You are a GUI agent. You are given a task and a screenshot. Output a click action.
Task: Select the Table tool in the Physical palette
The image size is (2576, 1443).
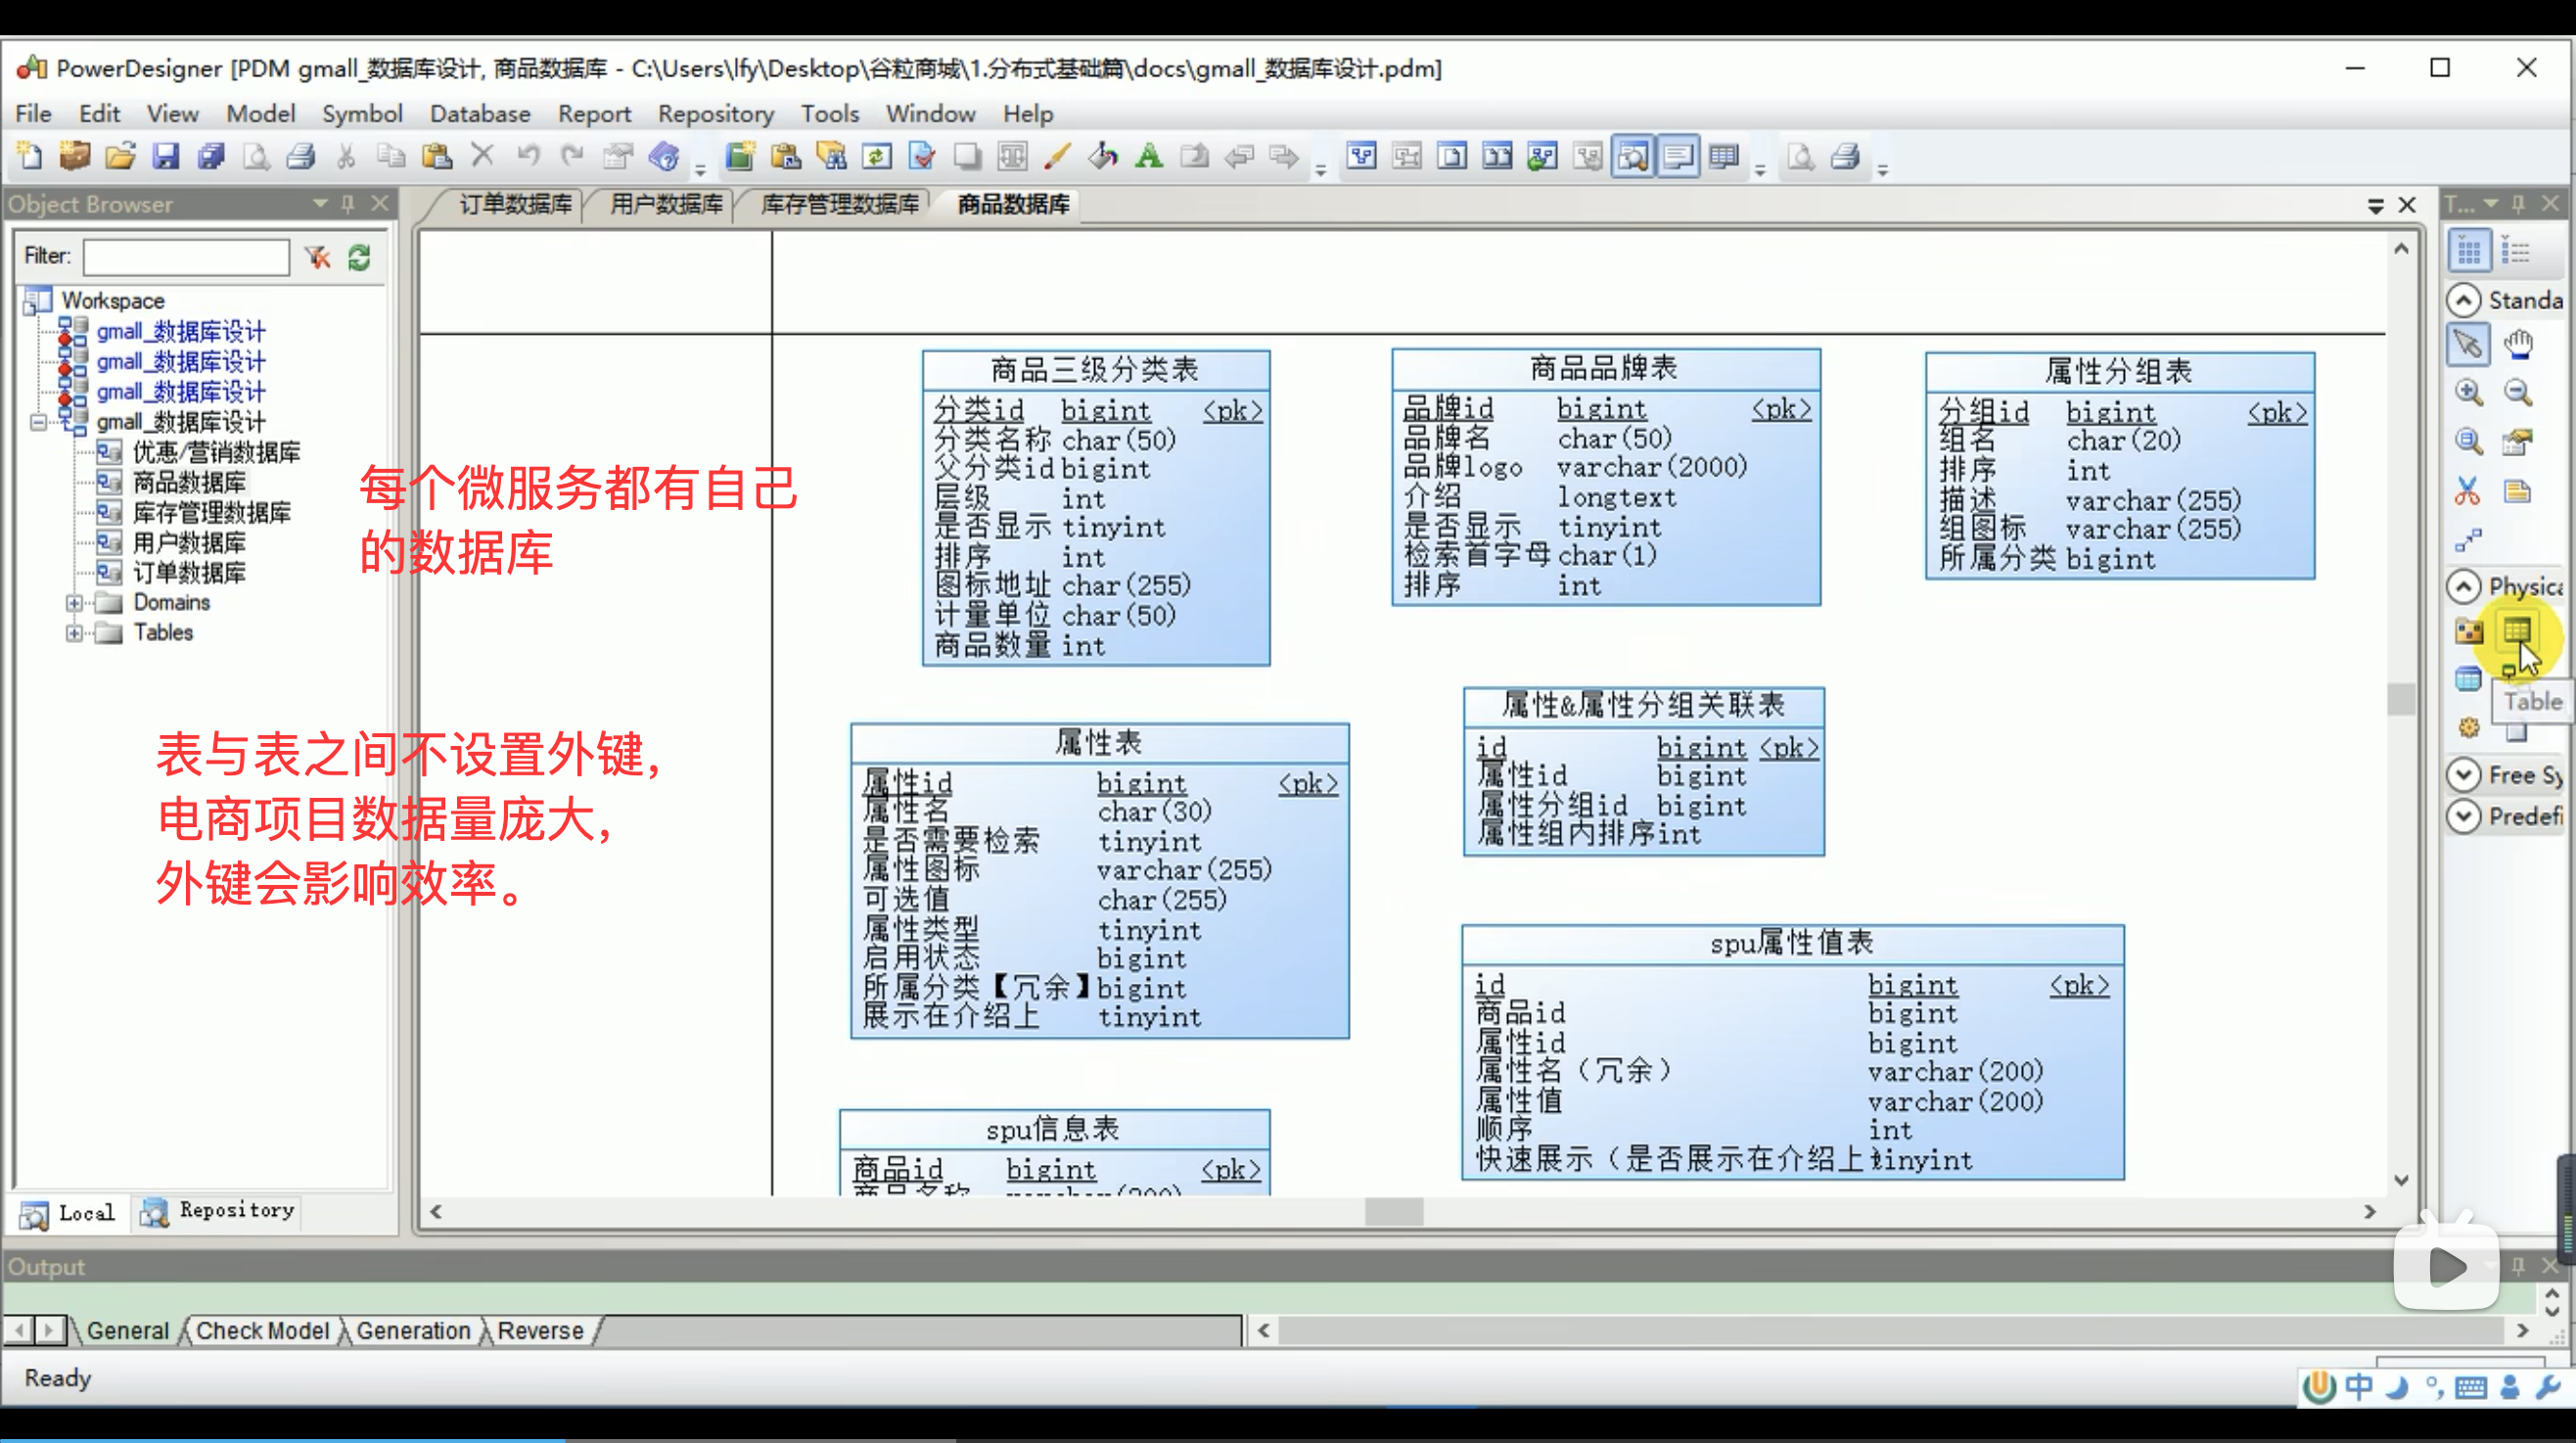click(x=2517, y=631)
